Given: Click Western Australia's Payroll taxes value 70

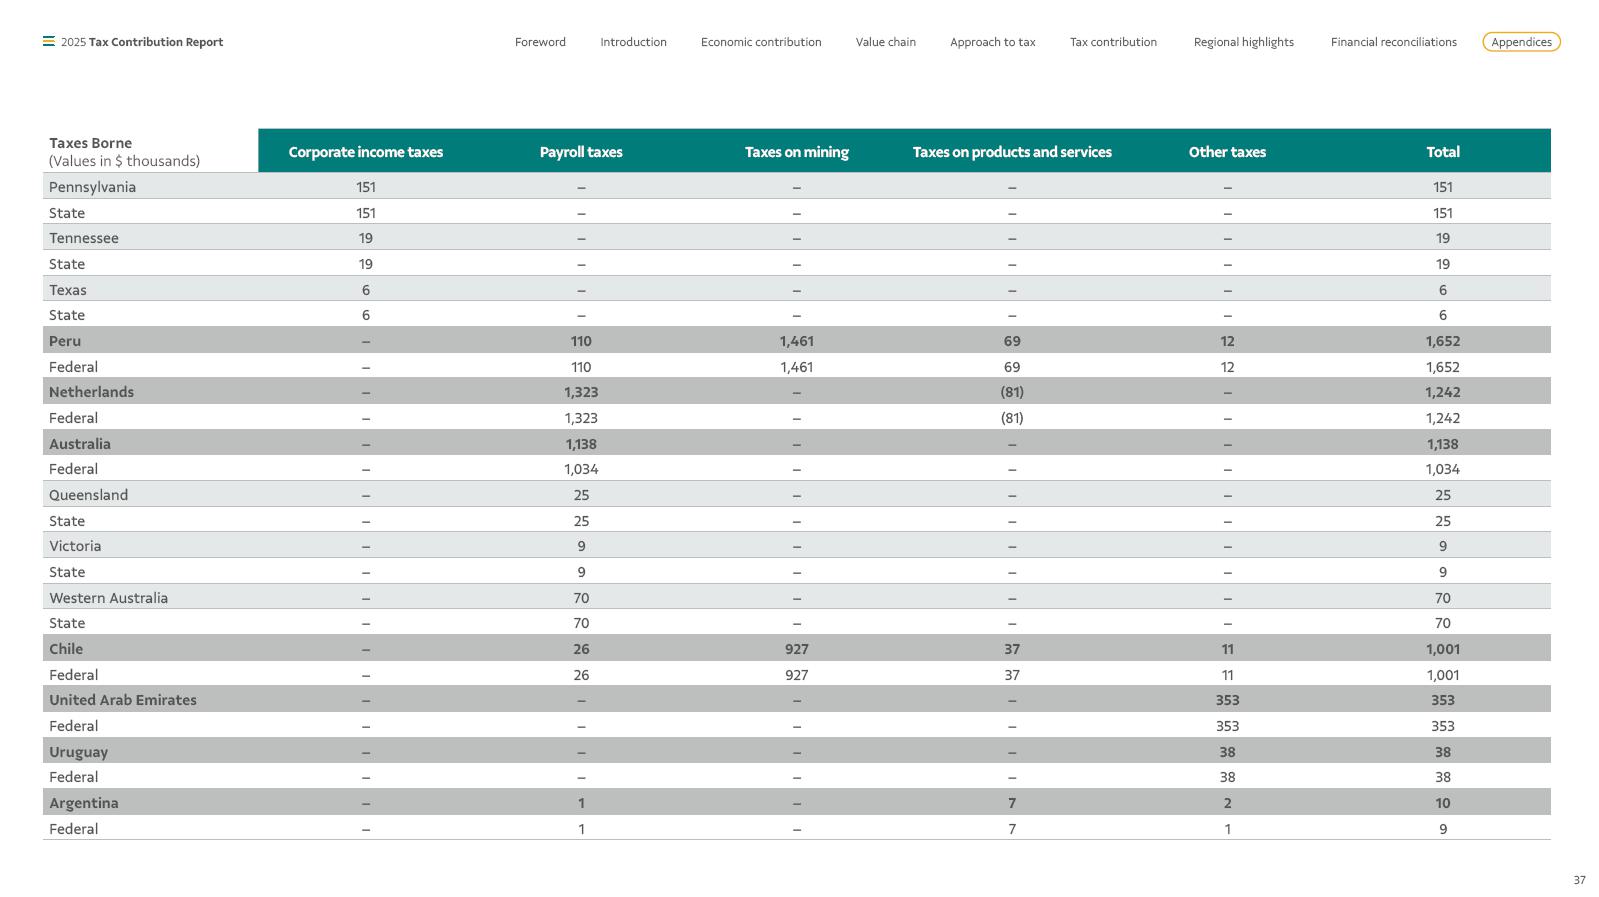Looking at the screenshot, I should (x=581, y=598).
